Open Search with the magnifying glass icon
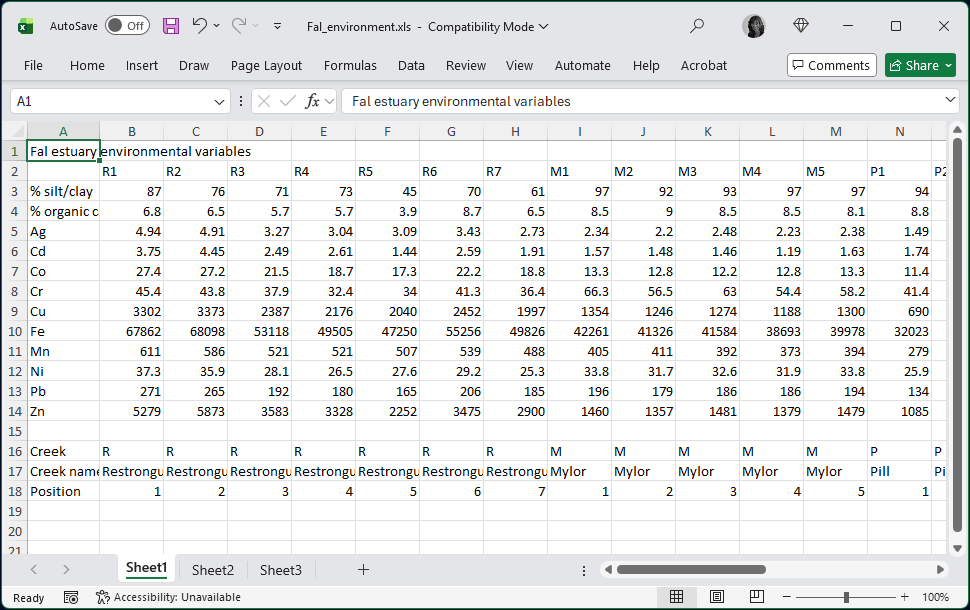Image resolution: width=970 pixels, height=610 pixels. (698, 27)
